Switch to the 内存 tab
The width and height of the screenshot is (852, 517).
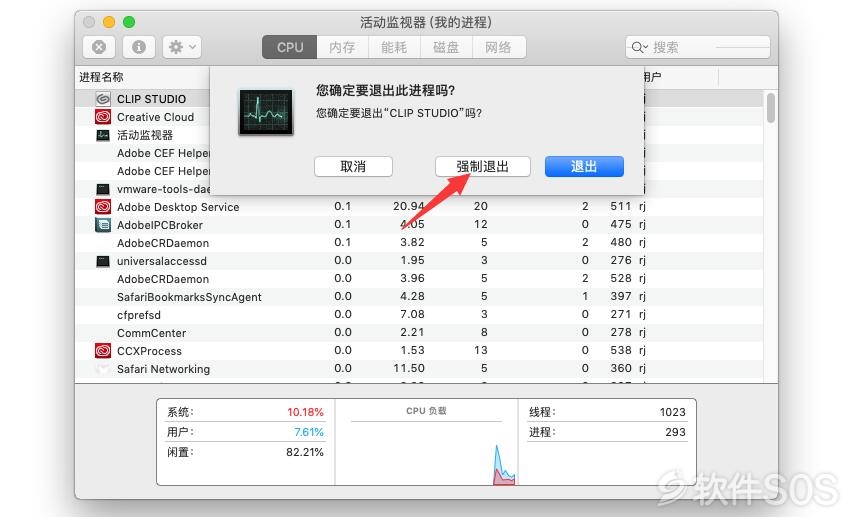(x=342, y=47)
